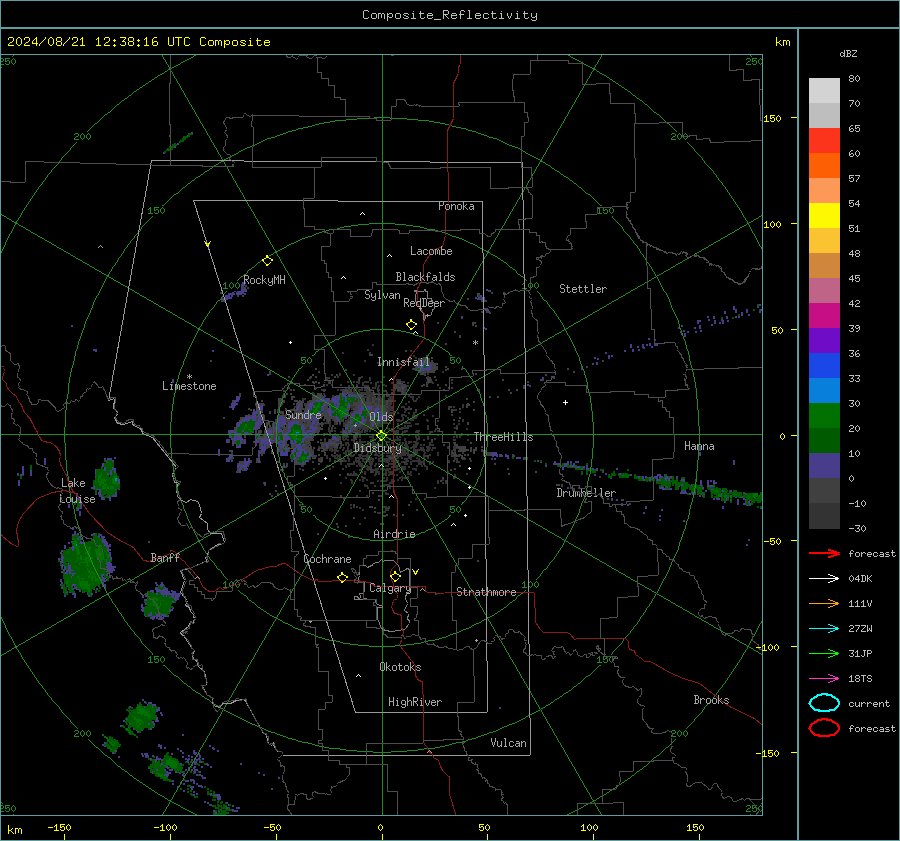The width and height of the screenshot is (900, 841).
Task: Click the green 31JP arrow icon
Action: tap(824, 653)
